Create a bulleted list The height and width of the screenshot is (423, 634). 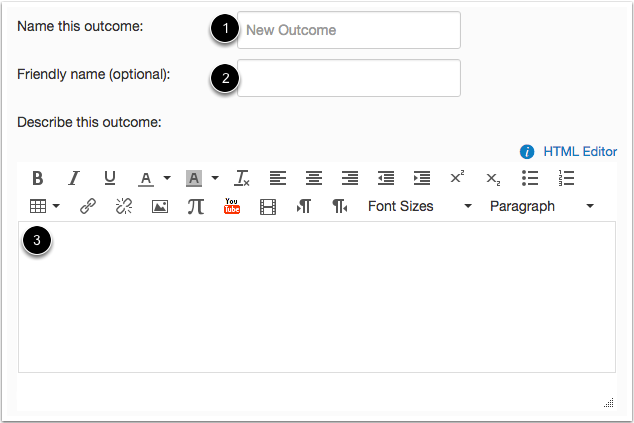[530, 178]
